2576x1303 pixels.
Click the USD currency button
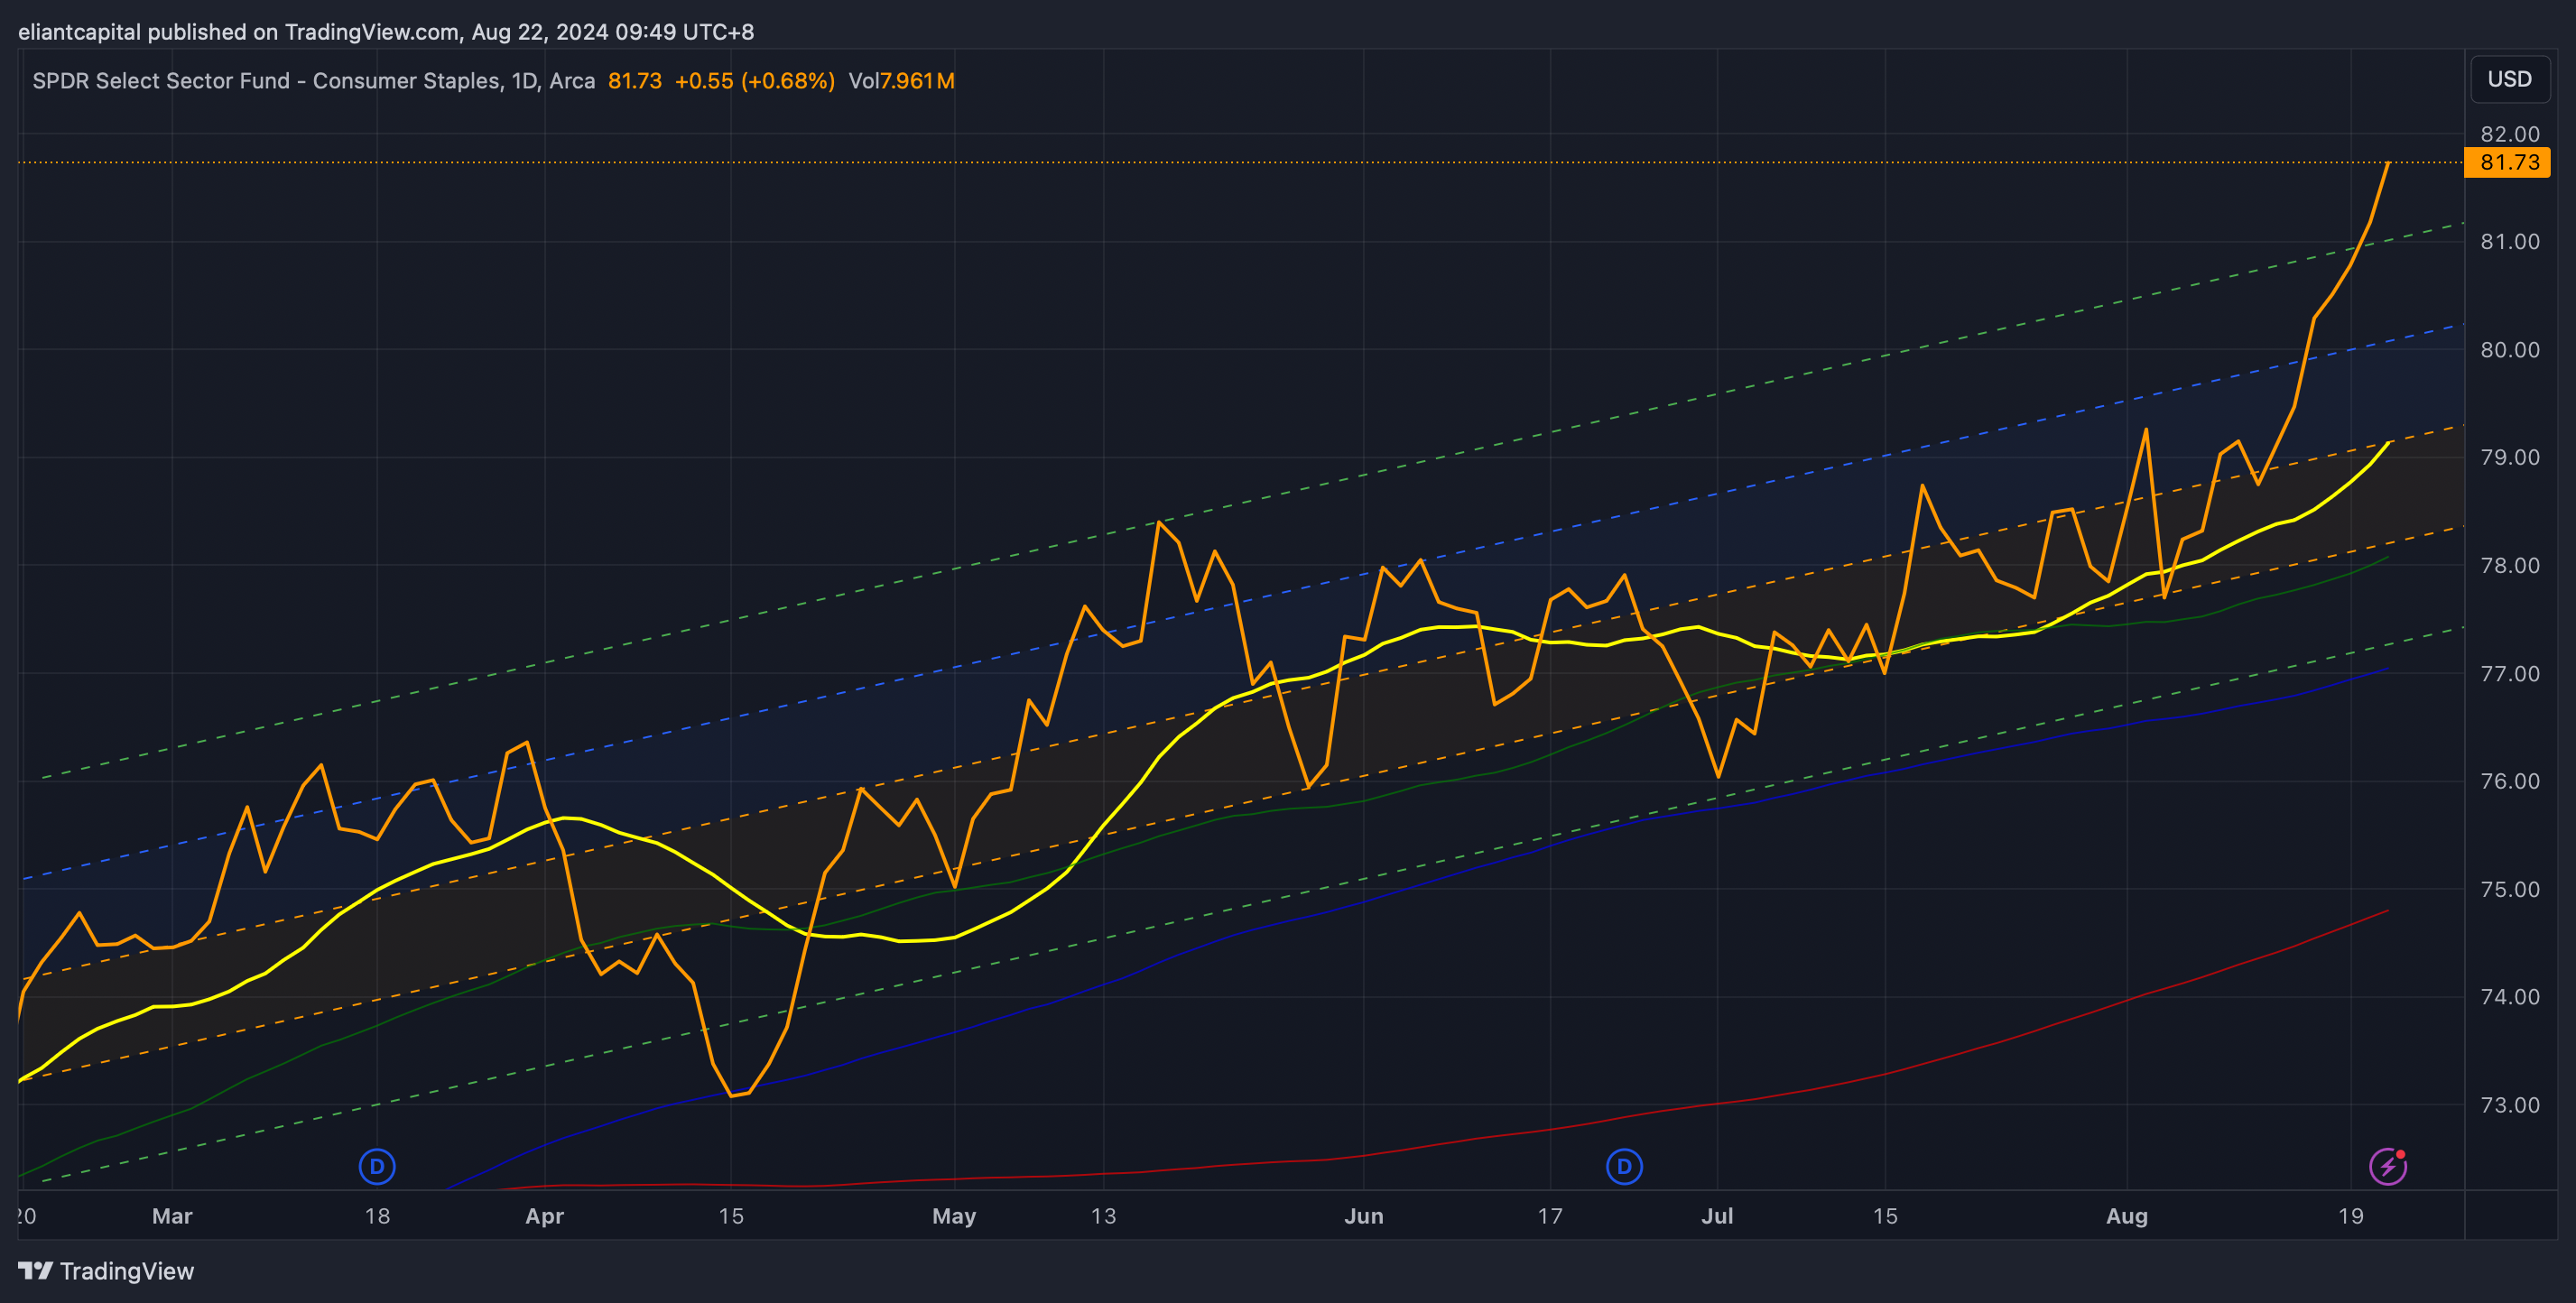pos(2509,79)
